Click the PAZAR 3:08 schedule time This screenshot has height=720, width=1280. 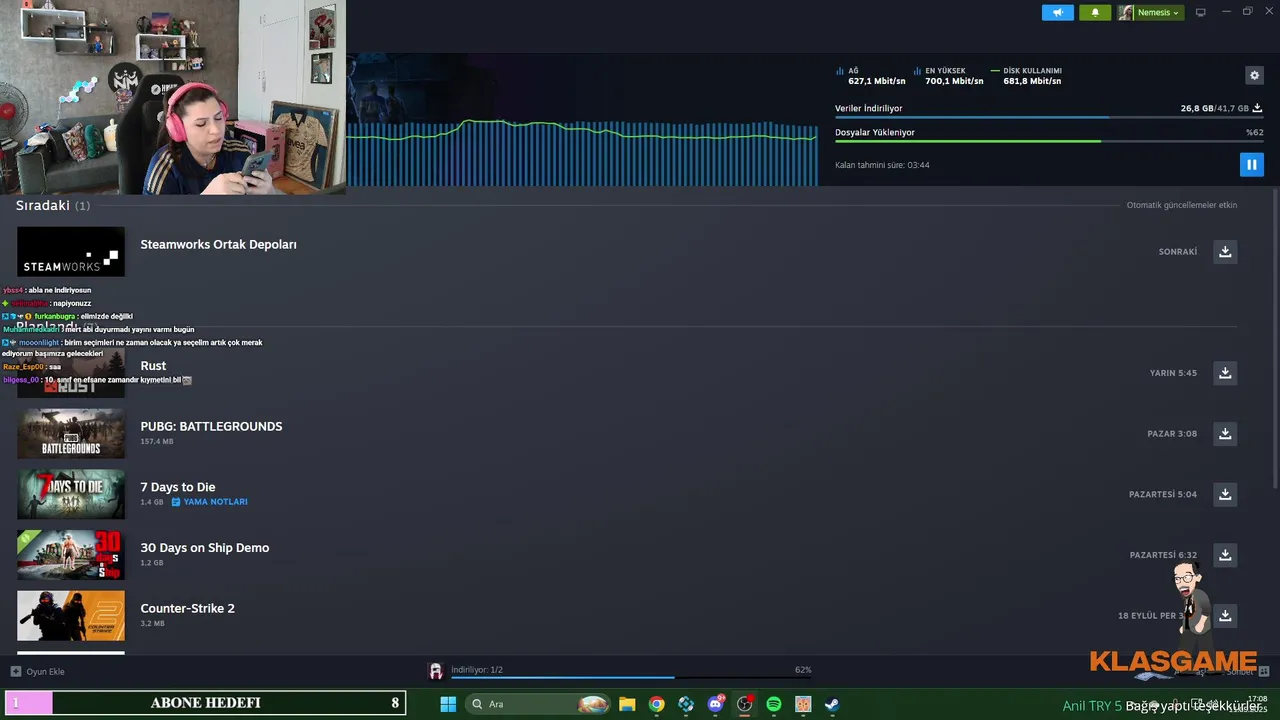pyautogui.click(x=1172, y=434)
